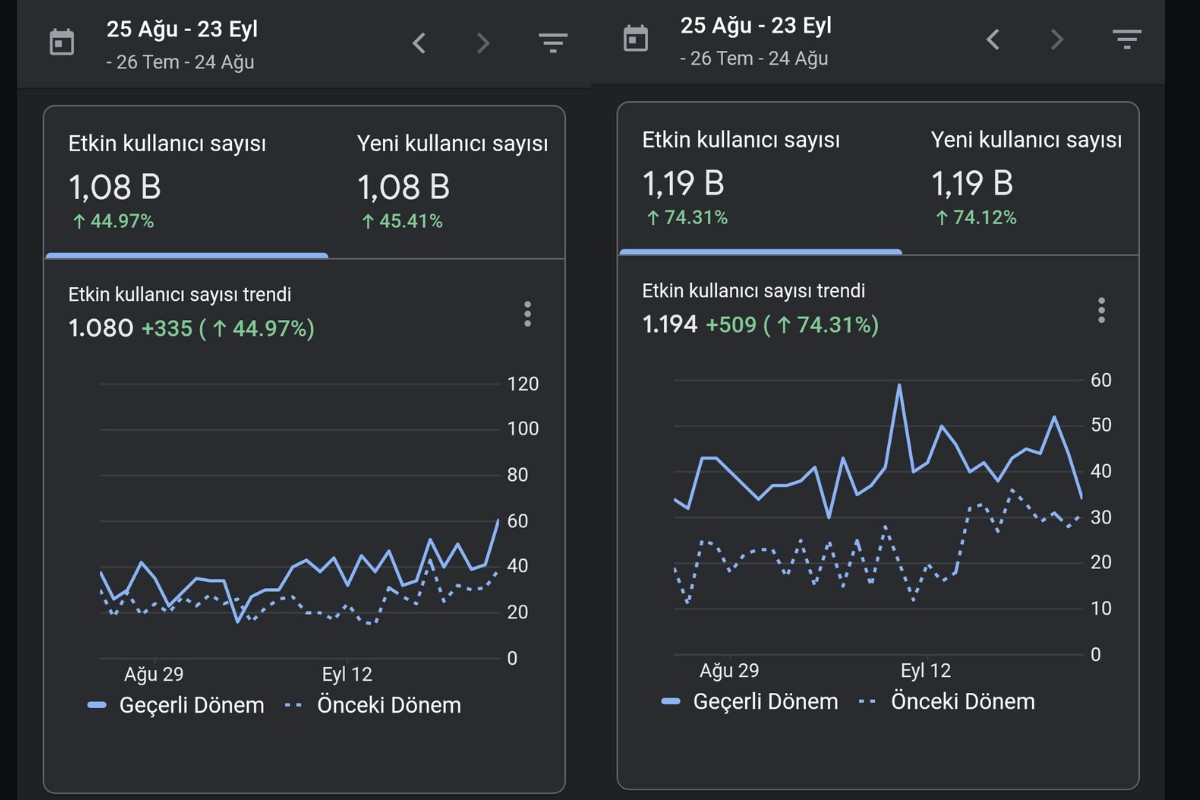Toggle Önceki Dönem legend in left chart
This screenshot has width=1200, height=800.
[x=373, y=705]
